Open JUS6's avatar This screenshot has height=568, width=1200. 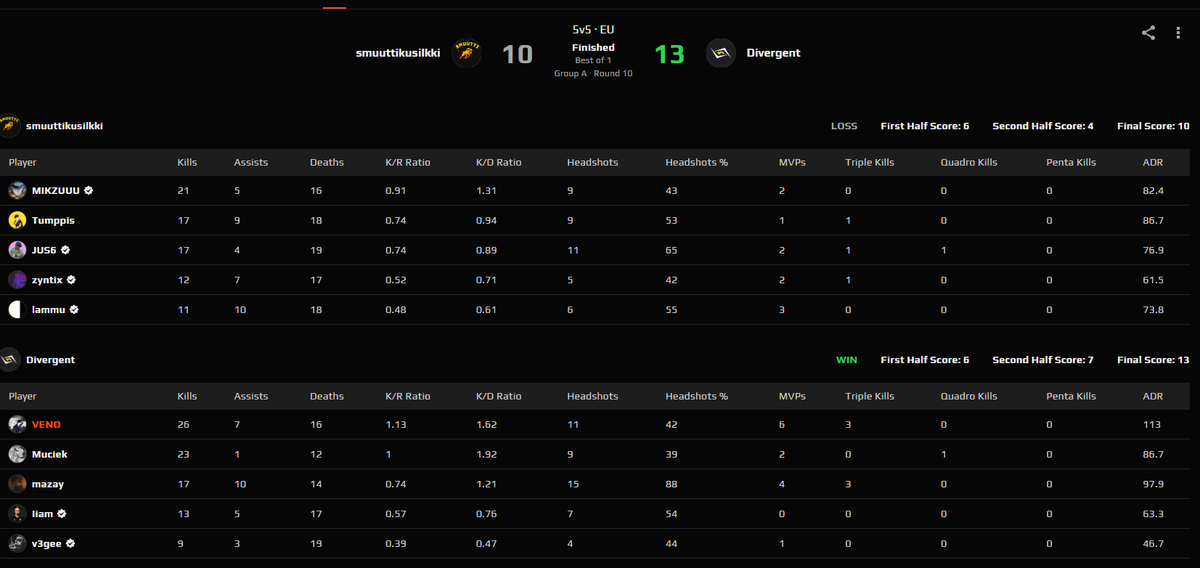click(x=17, y=250)
